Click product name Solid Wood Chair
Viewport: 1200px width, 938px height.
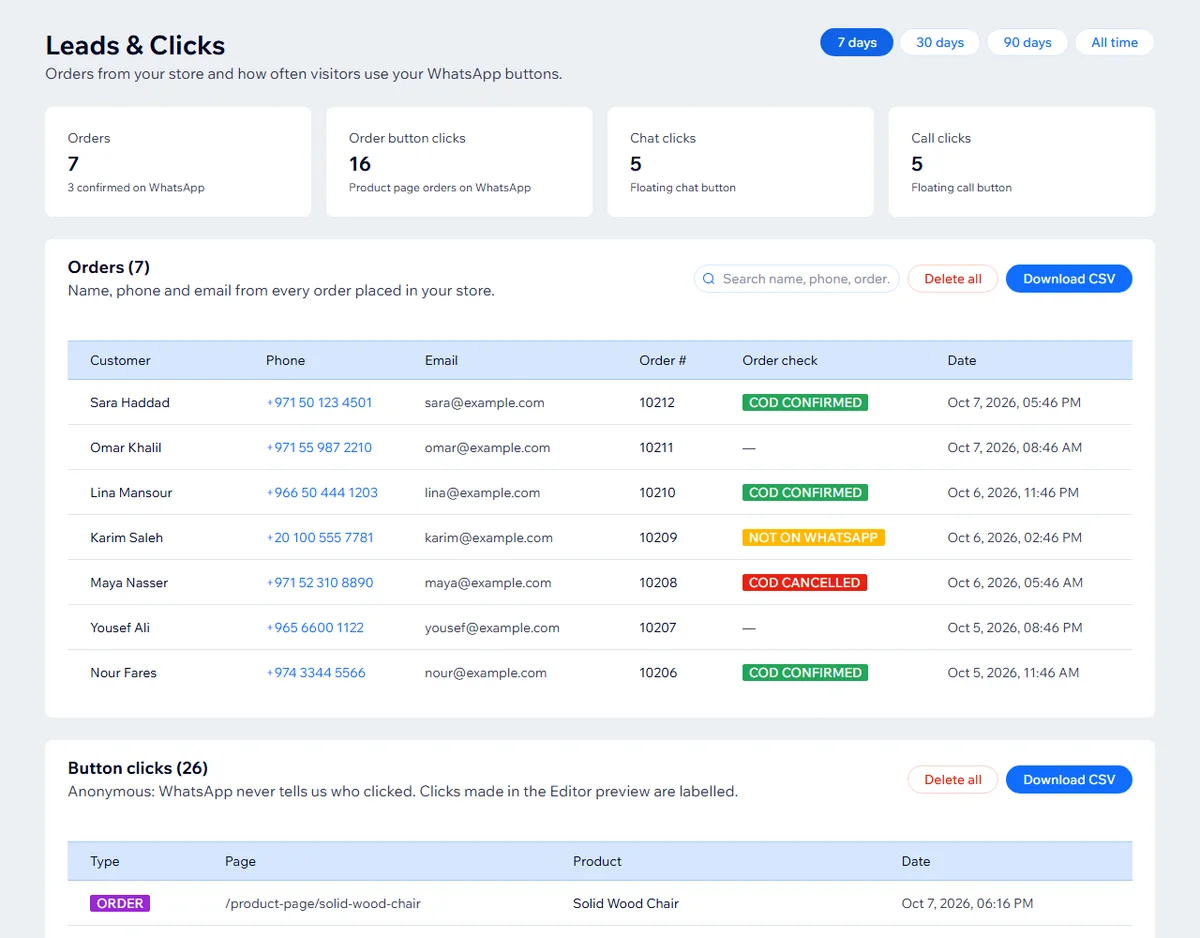pyautogui.click(x=626, y=904)
